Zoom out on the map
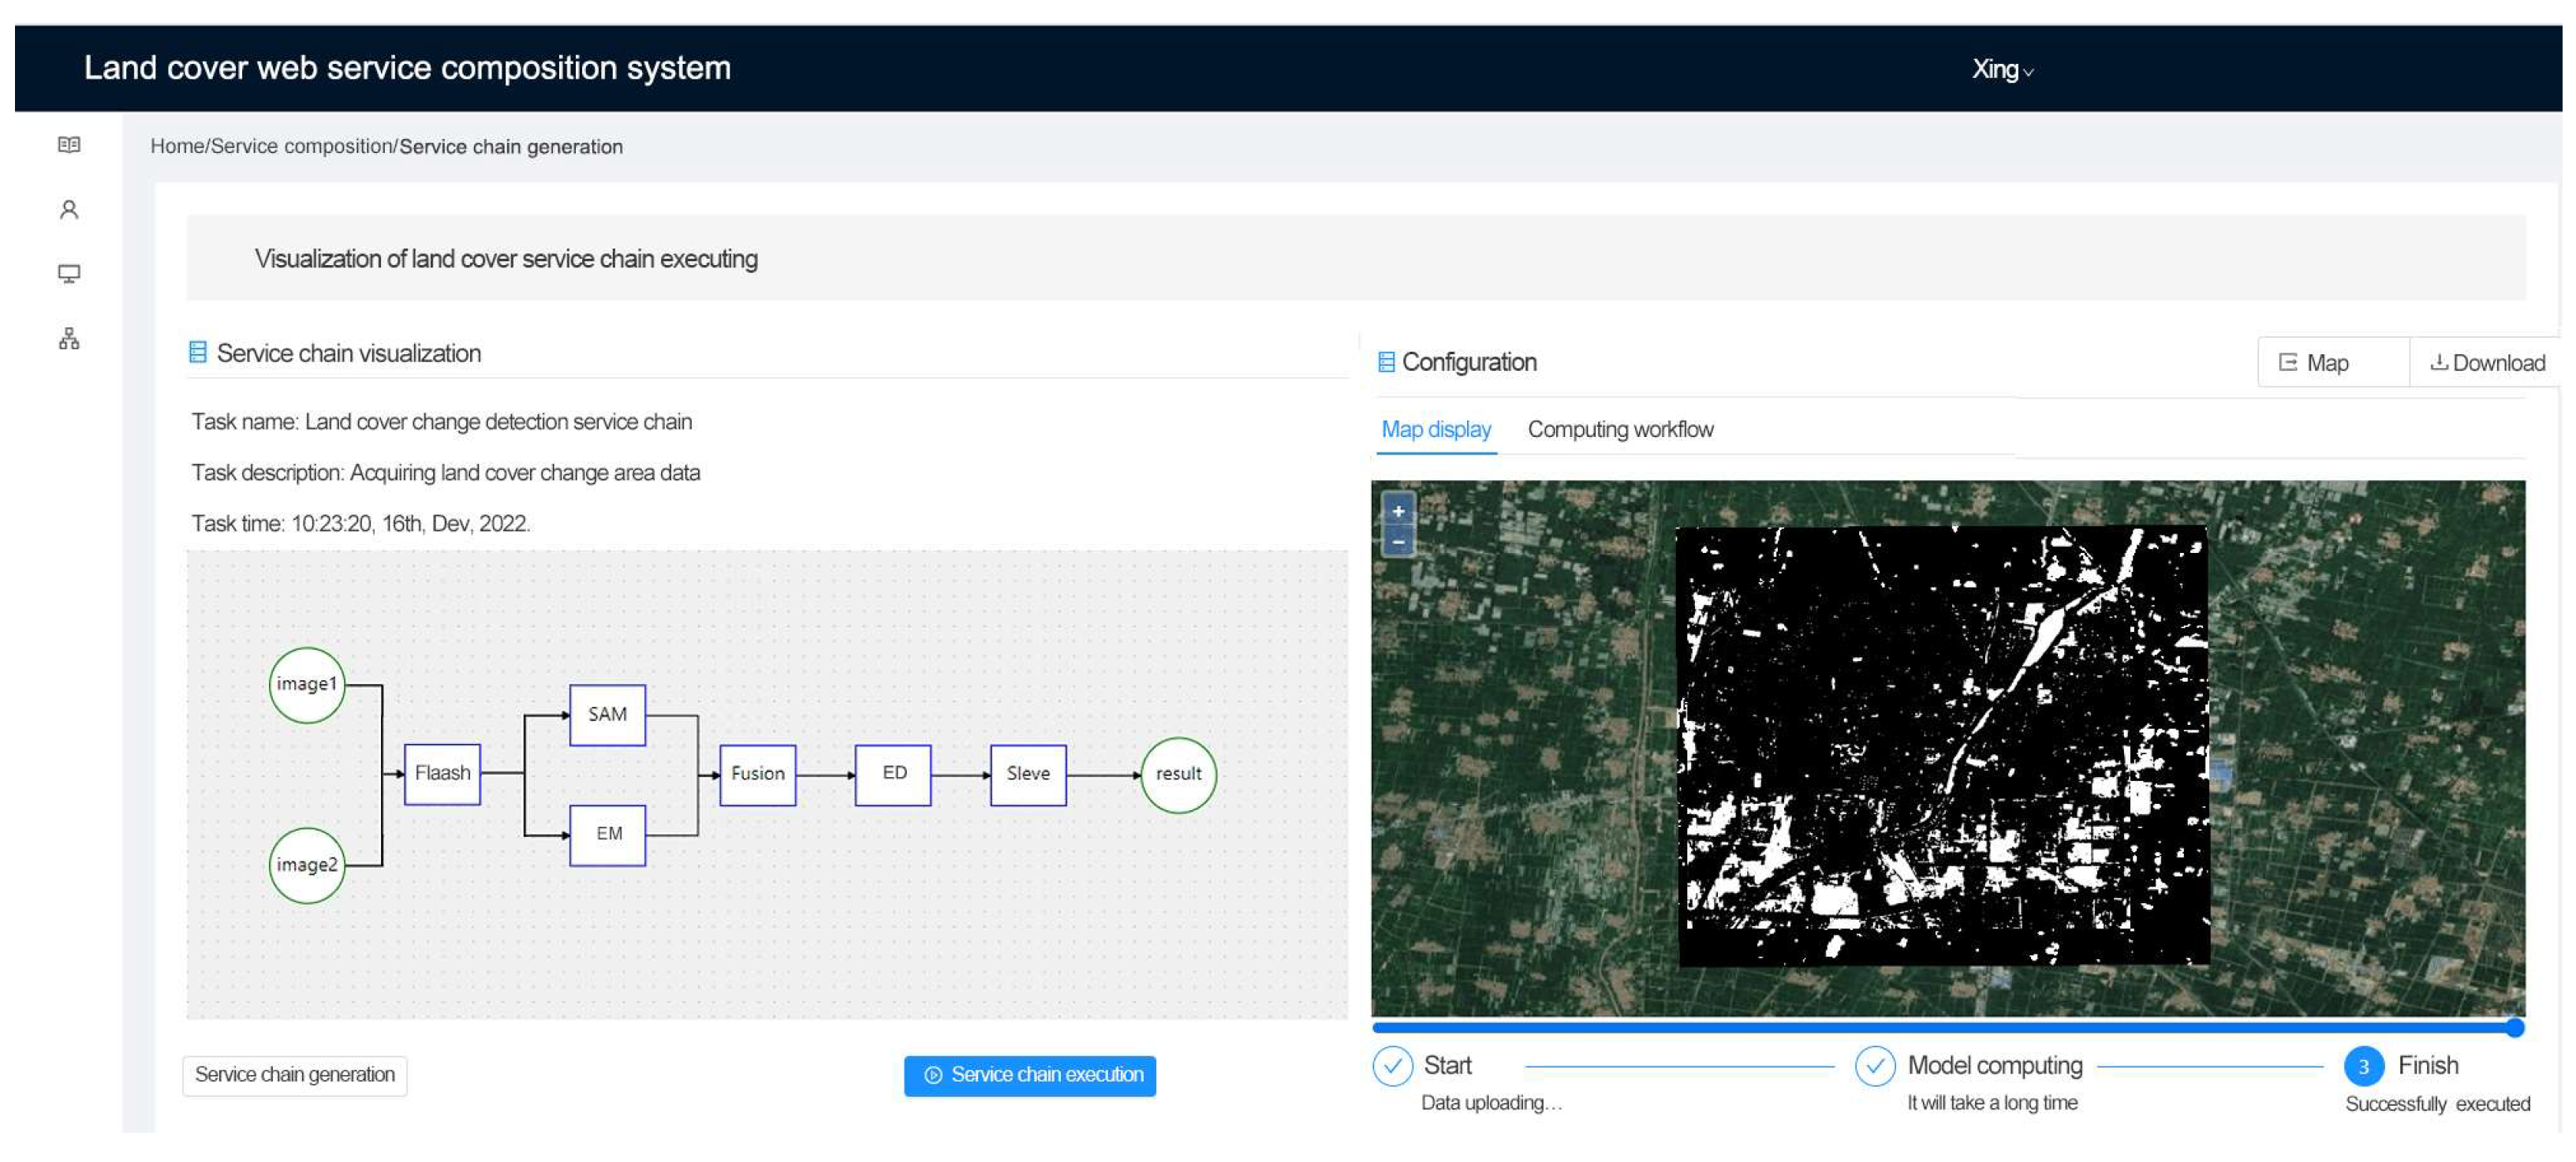Viewport: 2576px width, 1162px height. click(1398, 542)
